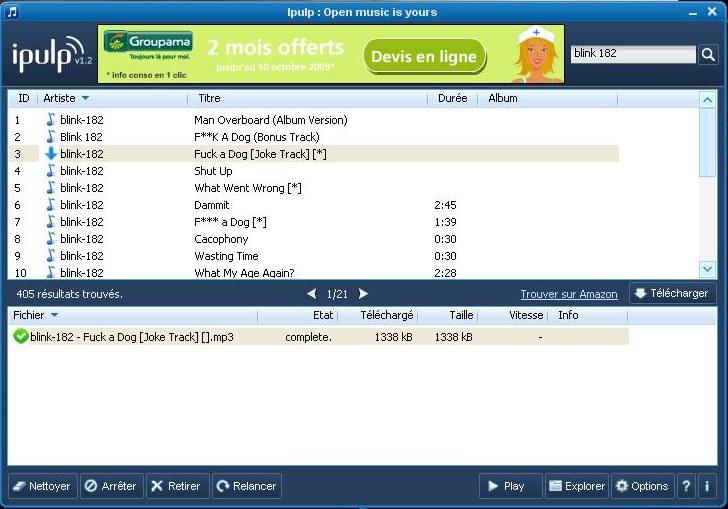Click the Télécharger download button
This screenshot has width=728, height=509.
pyautogui.click(x=672, y=293)
